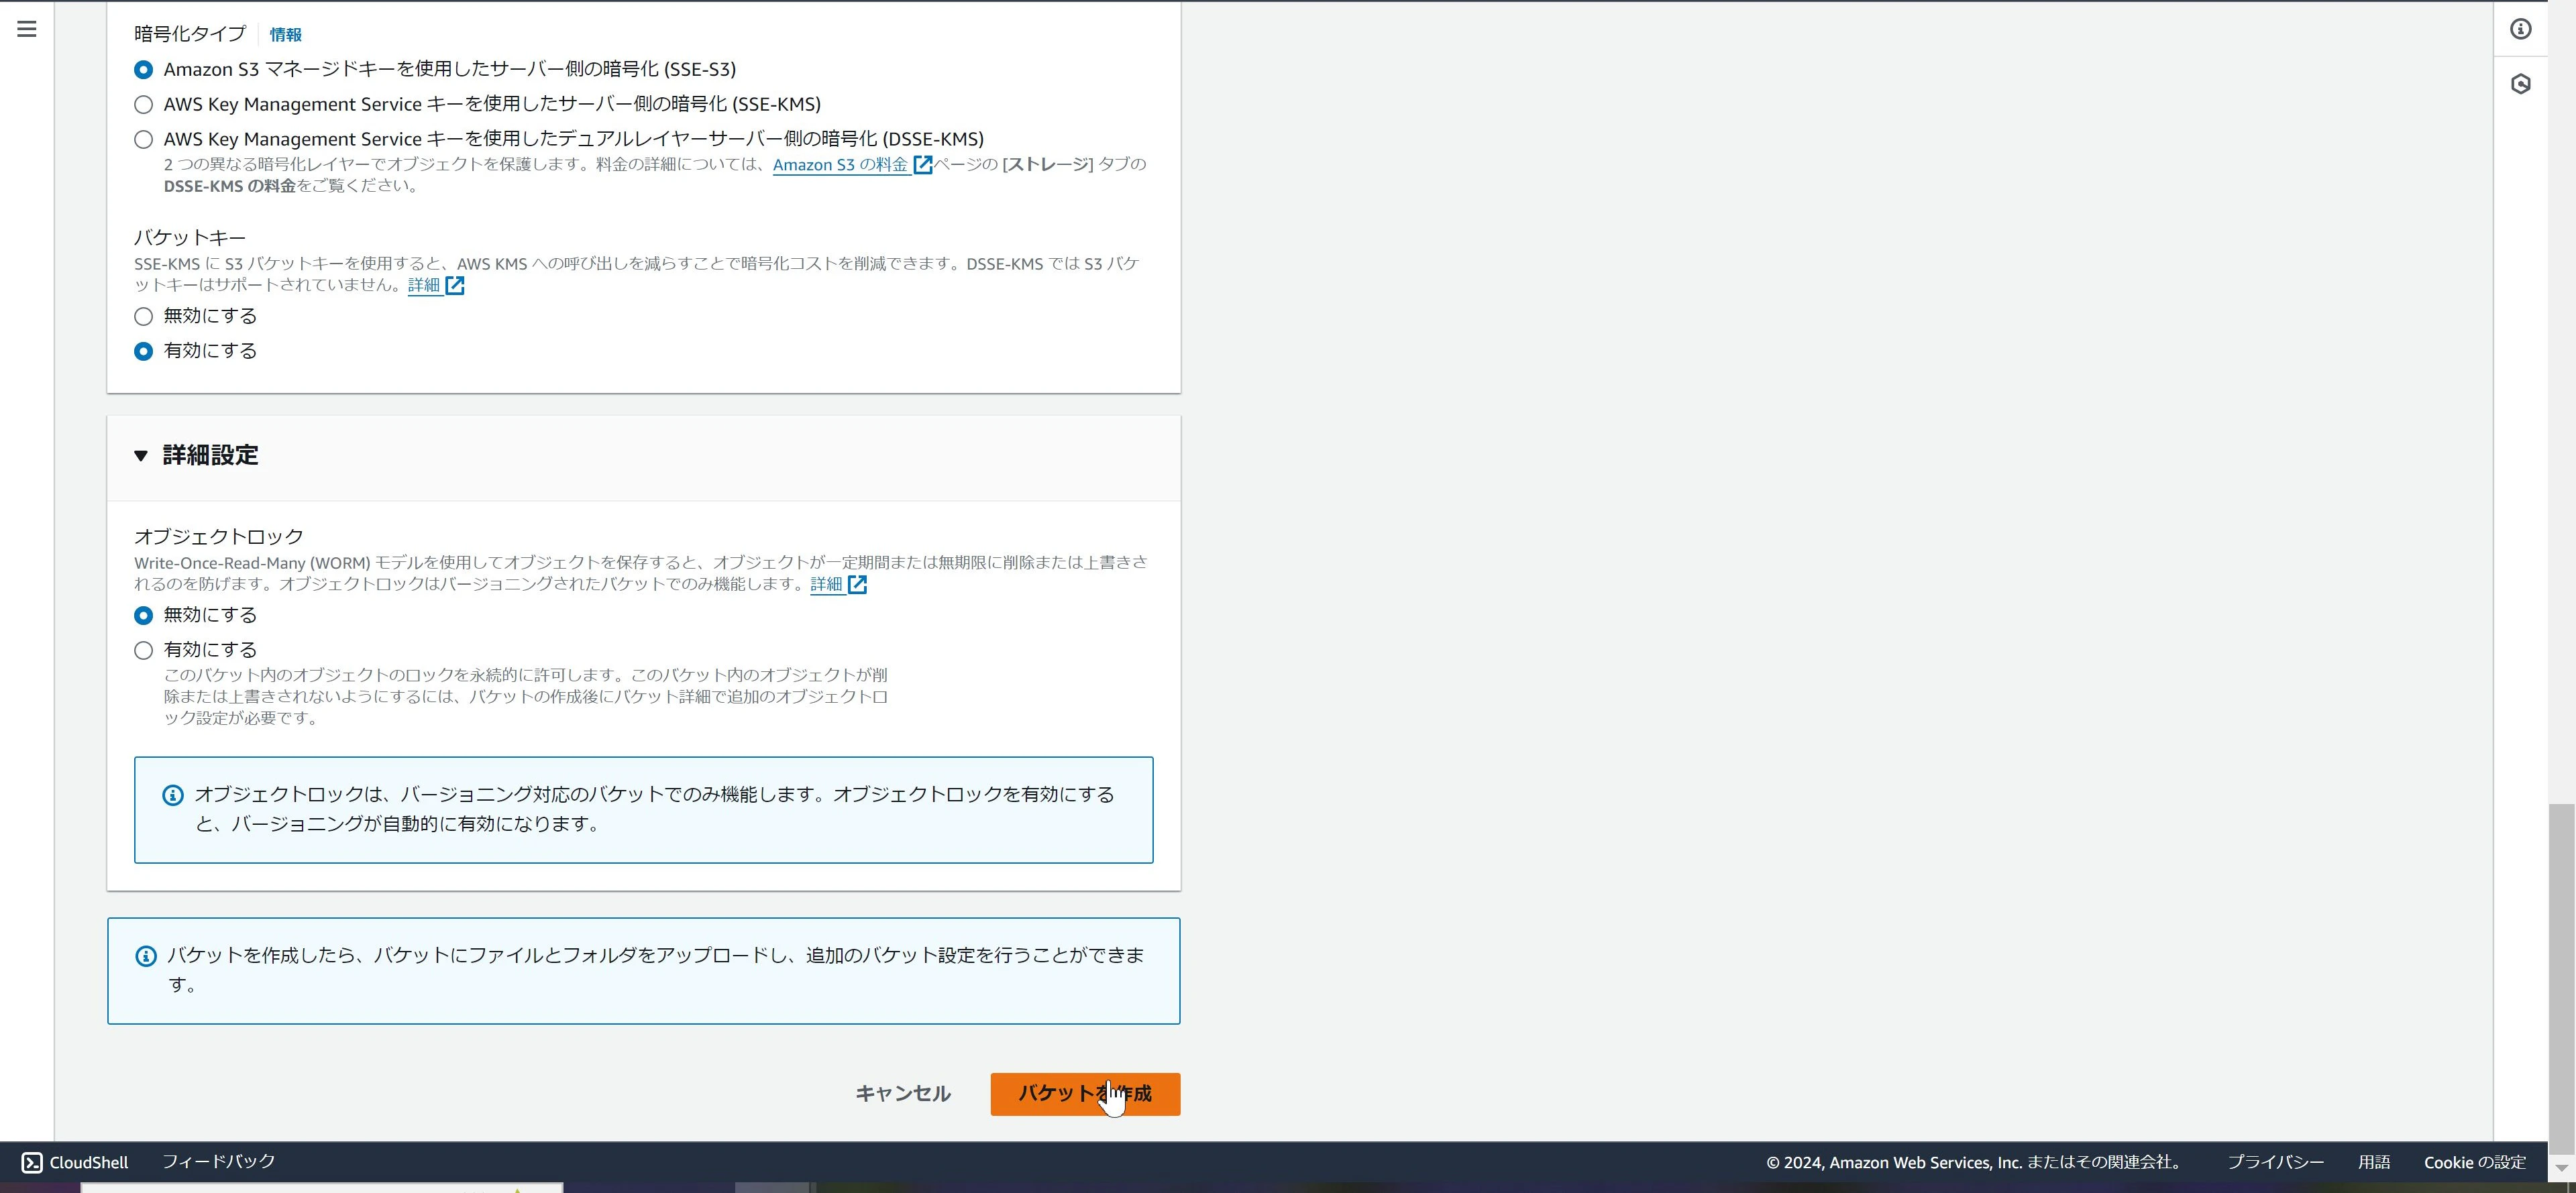Click external link icon next to Amazon S3 の料金
This screenshot has width=2576, height=1193.
coord(923,165)
